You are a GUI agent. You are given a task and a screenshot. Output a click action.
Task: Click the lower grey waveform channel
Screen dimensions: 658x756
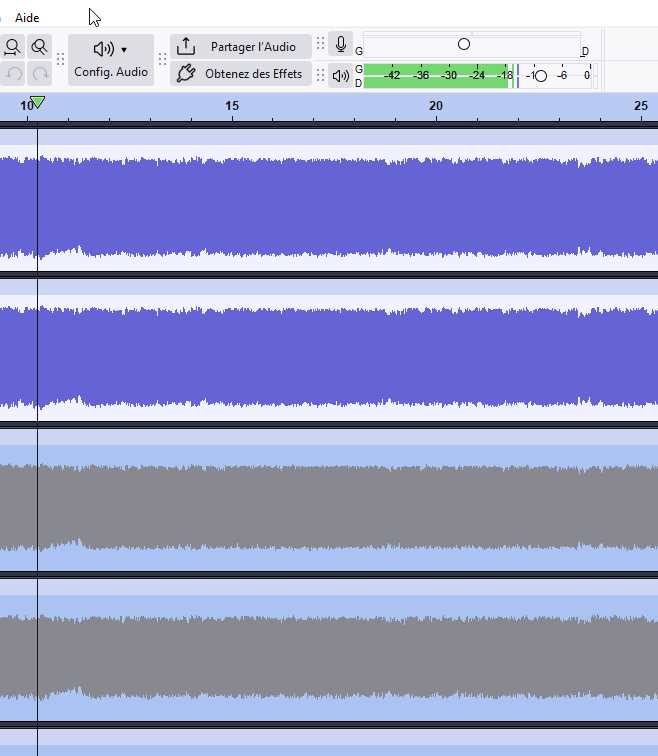(329, 658)
